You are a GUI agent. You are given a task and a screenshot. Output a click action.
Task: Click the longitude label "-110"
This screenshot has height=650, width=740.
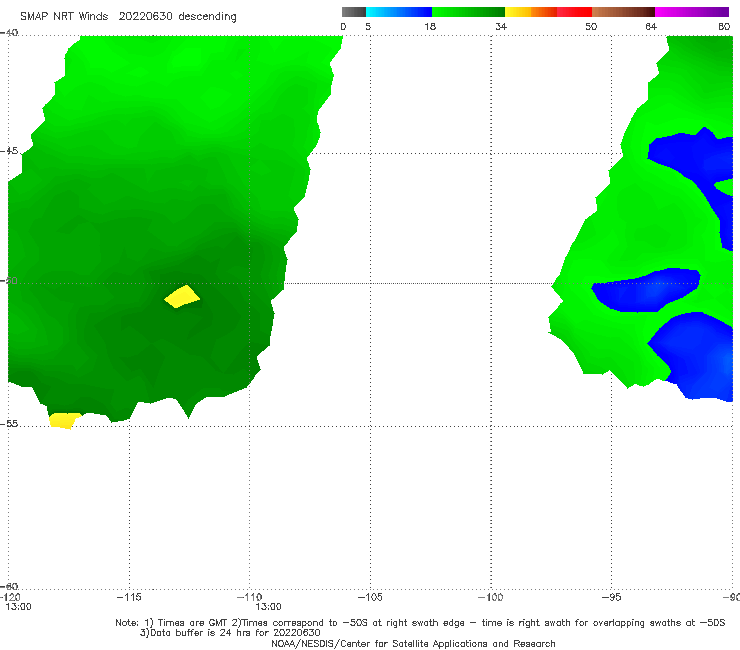pos(249,598)
